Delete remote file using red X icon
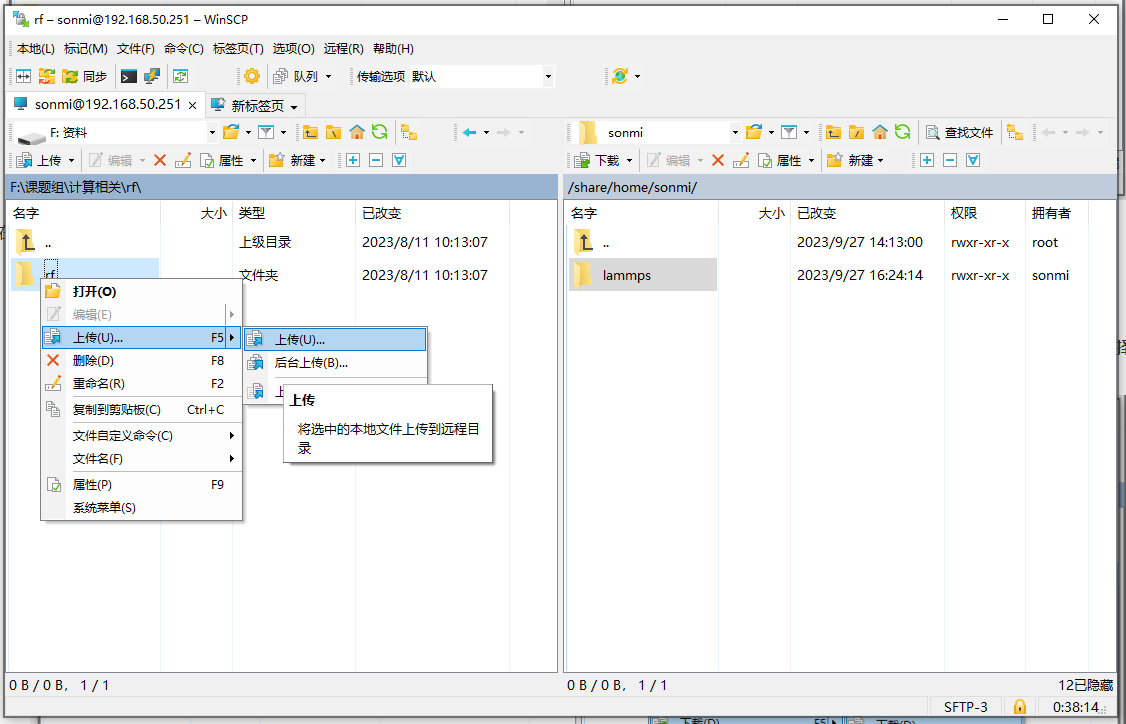The width and height of the screenshot is (1126, 724). 718,160
